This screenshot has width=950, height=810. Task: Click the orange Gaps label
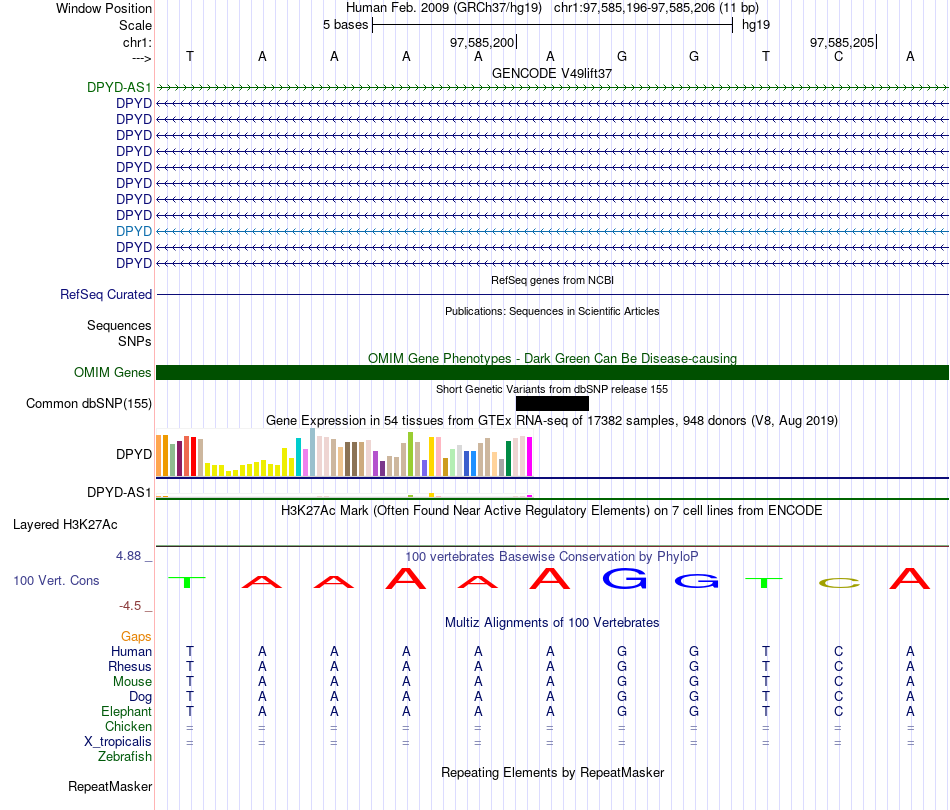(x=136, y=636)
